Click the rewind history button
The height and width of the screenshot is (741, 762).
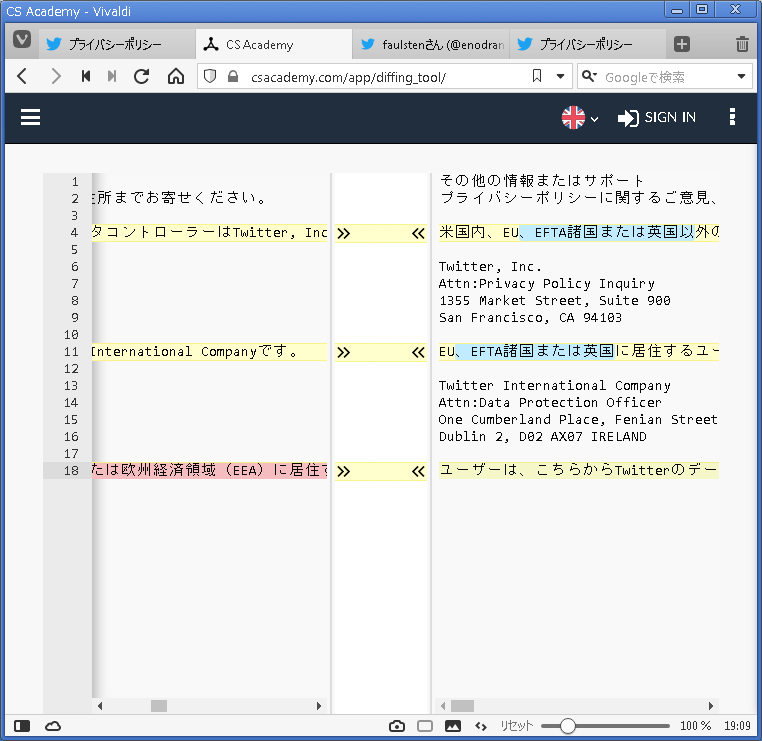[86, 76]
